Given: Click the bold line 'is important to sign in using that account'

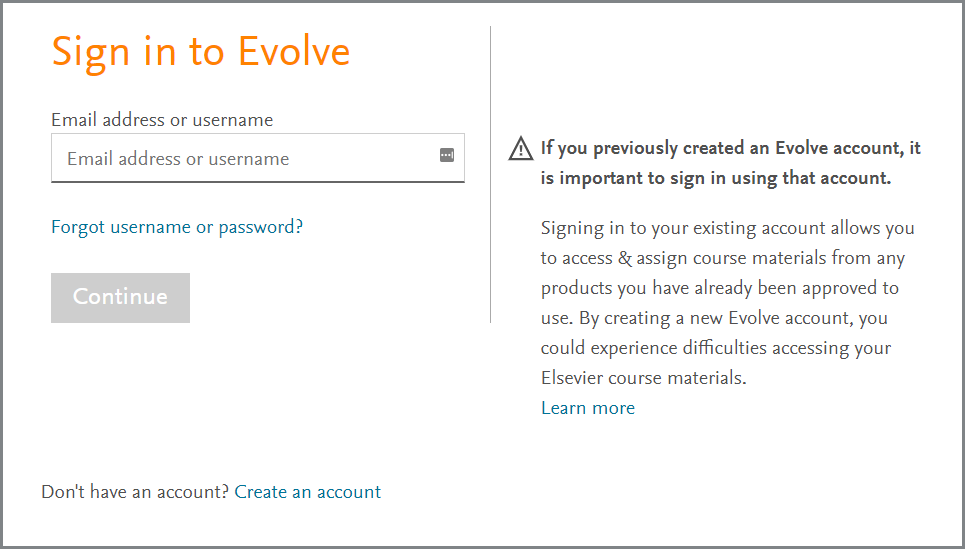Looking at the screenshot, I should [x=716, y=178].
